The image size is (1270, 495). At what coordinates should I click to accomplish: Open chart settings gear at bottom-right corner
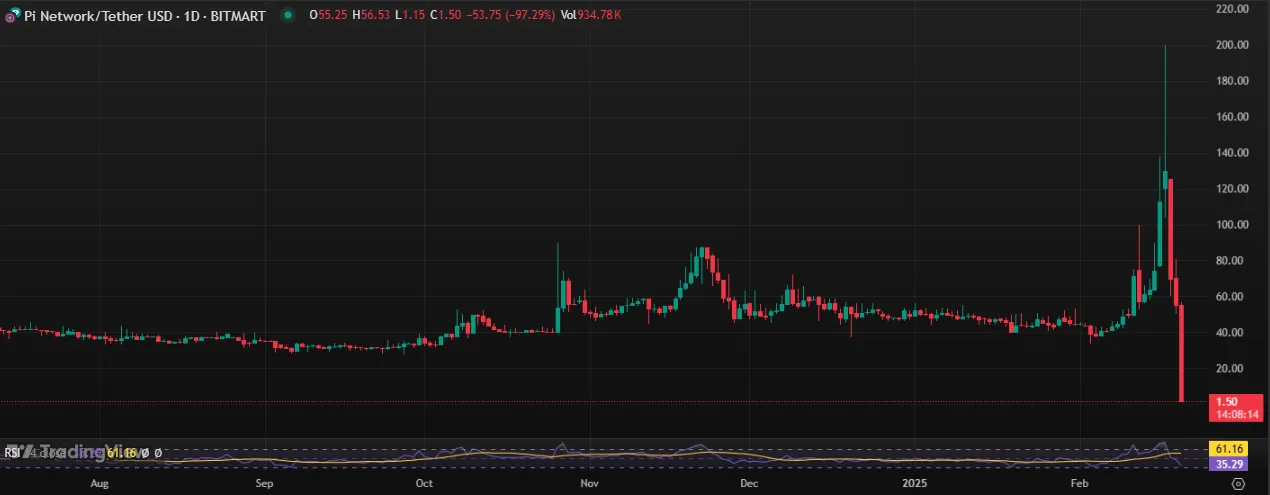[x=1238, y=483]
